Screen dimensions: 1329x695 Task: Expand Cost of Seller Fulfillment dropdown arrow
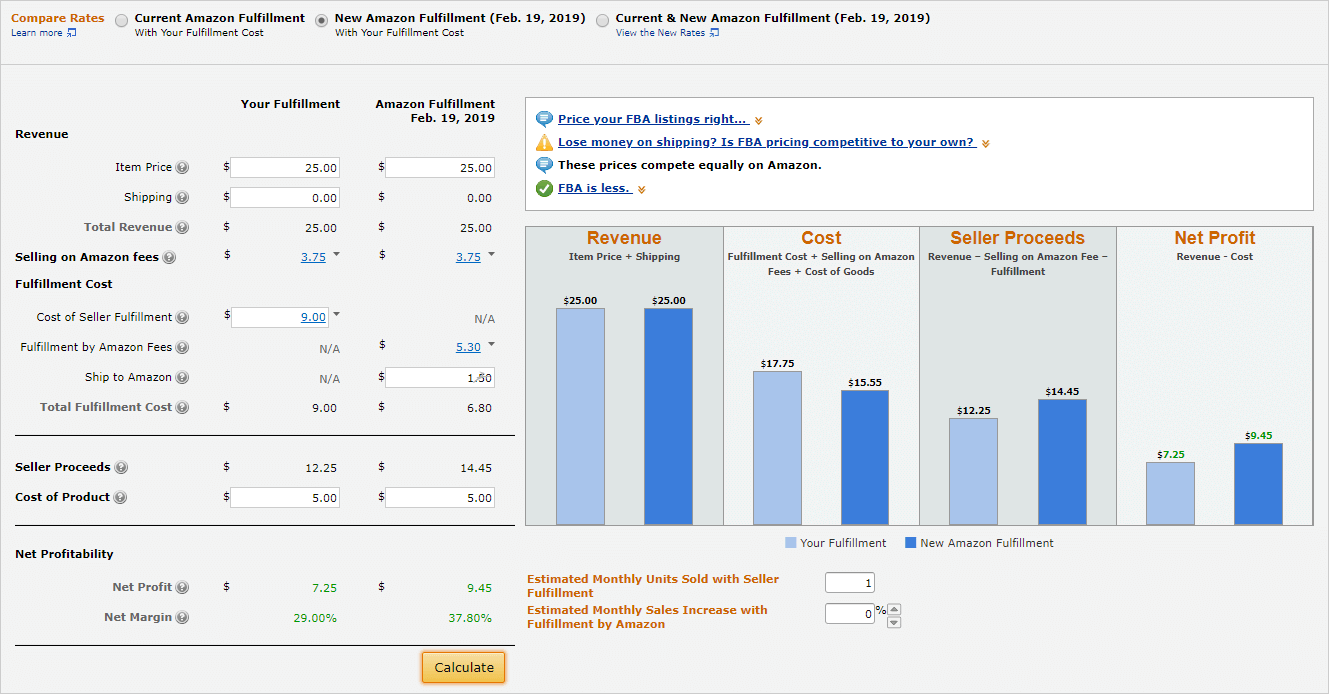(337, 315)
